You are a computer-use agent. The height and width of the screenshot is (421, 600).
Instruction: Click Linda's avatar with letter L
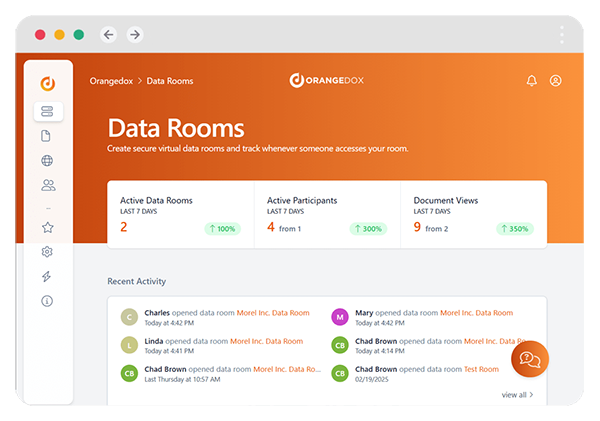(129, 345)
